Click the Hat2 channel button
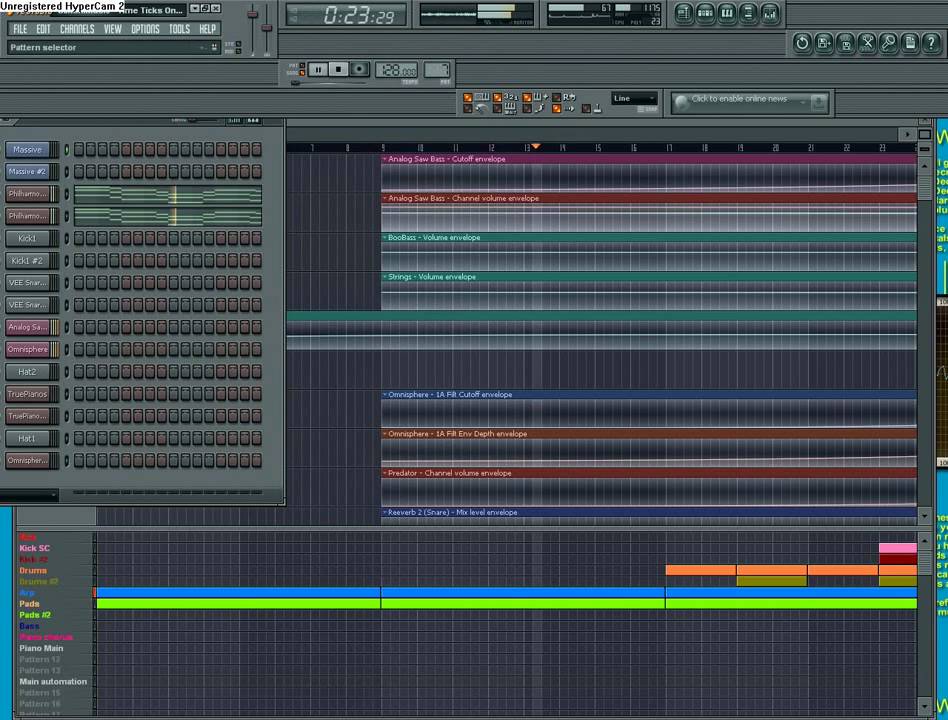 27,372
